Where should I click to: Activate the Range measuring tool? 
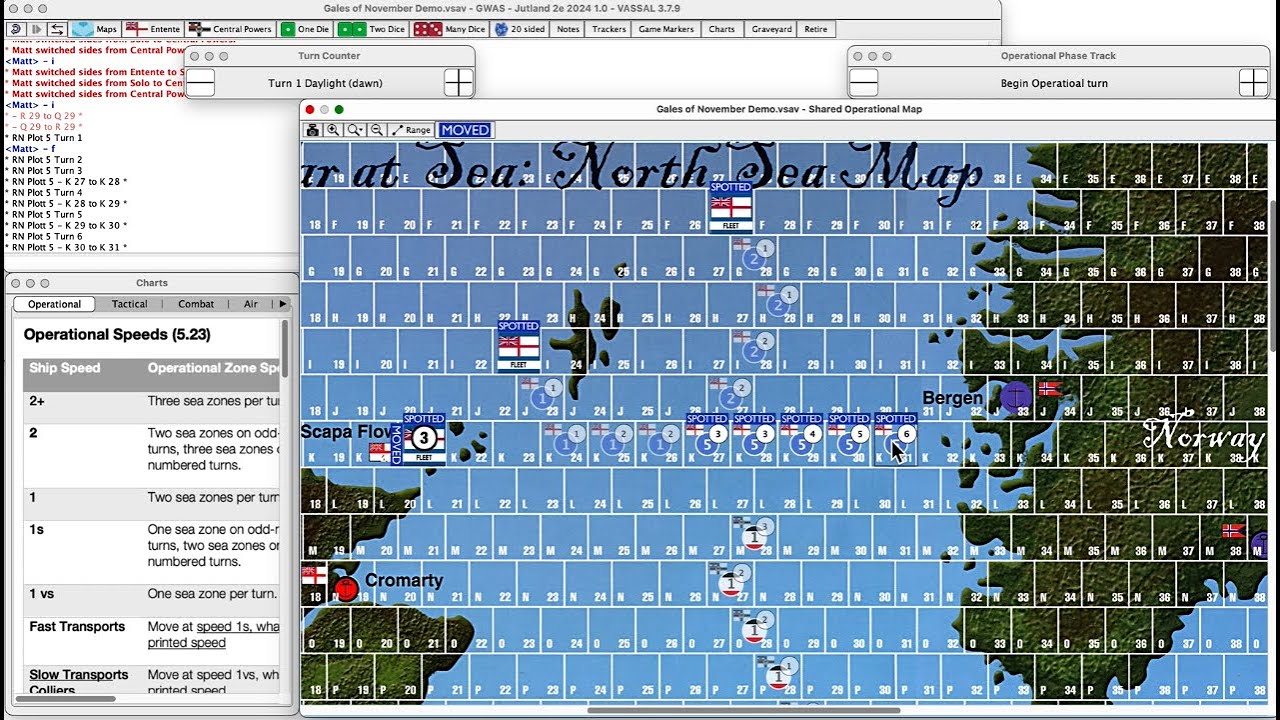(411, 130)
